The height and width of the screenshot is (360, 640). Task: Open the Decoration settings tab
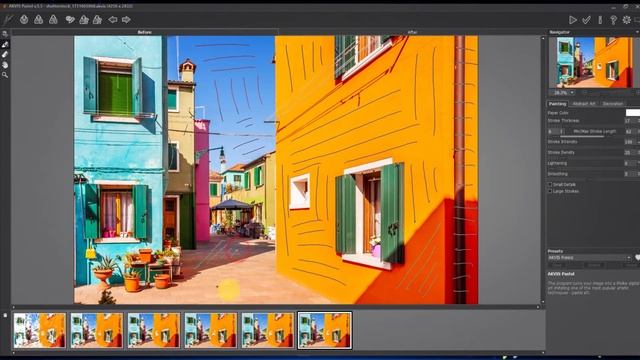point(613,104)
